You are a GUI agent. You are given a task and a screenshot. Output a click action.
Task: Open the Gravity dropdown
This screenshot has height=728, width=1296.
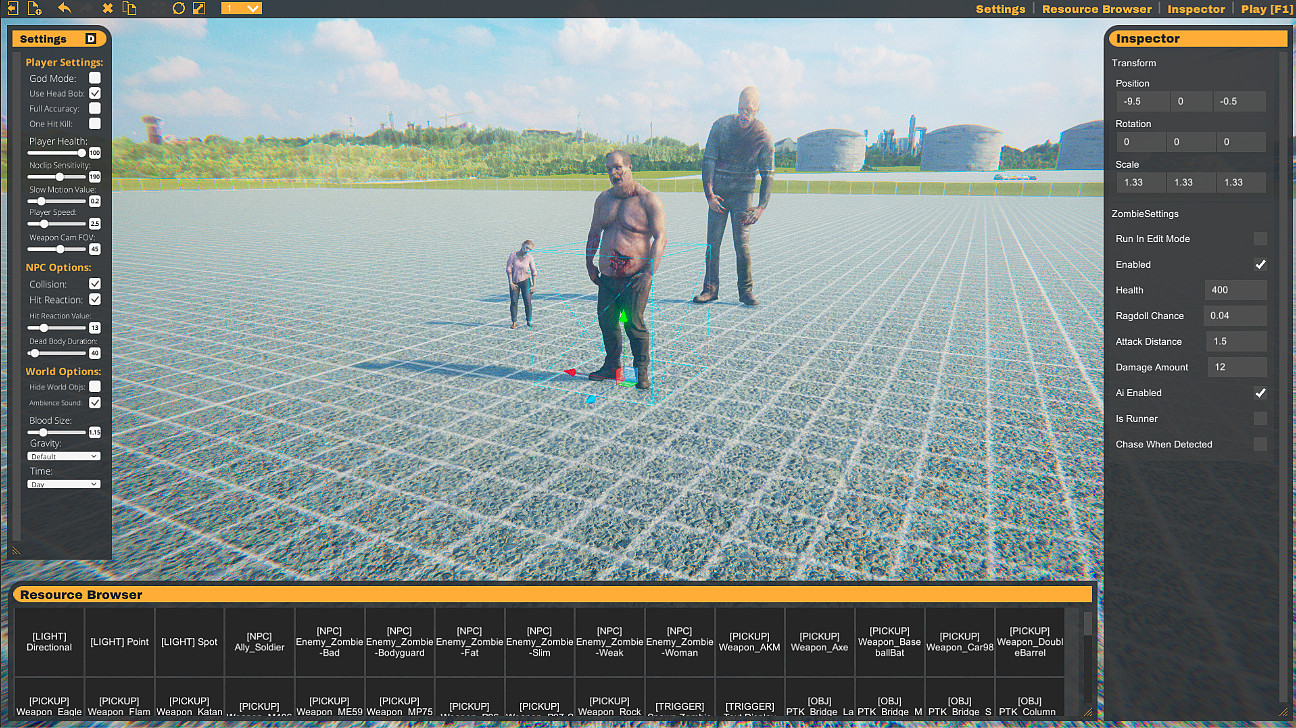pyautogui.click(x=63, y=455)
